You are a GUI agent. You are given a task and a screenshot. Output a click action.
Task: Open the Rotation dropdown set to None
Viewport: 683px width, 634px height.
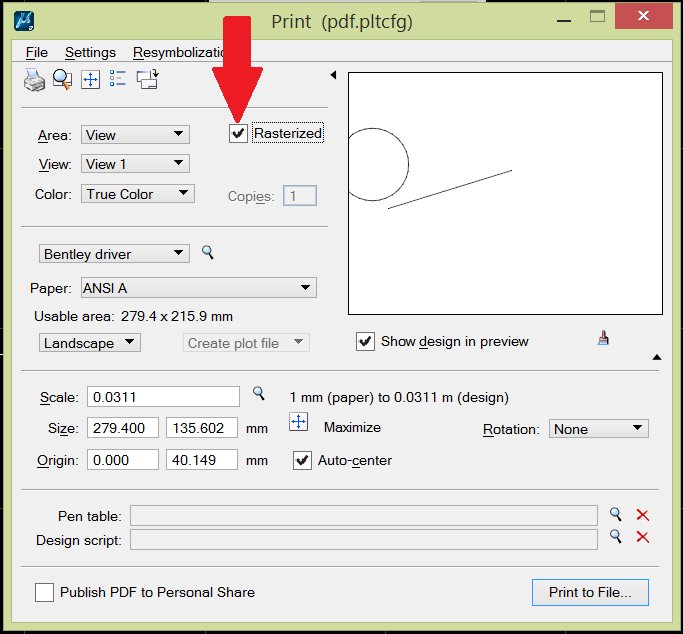coord(598,429)
